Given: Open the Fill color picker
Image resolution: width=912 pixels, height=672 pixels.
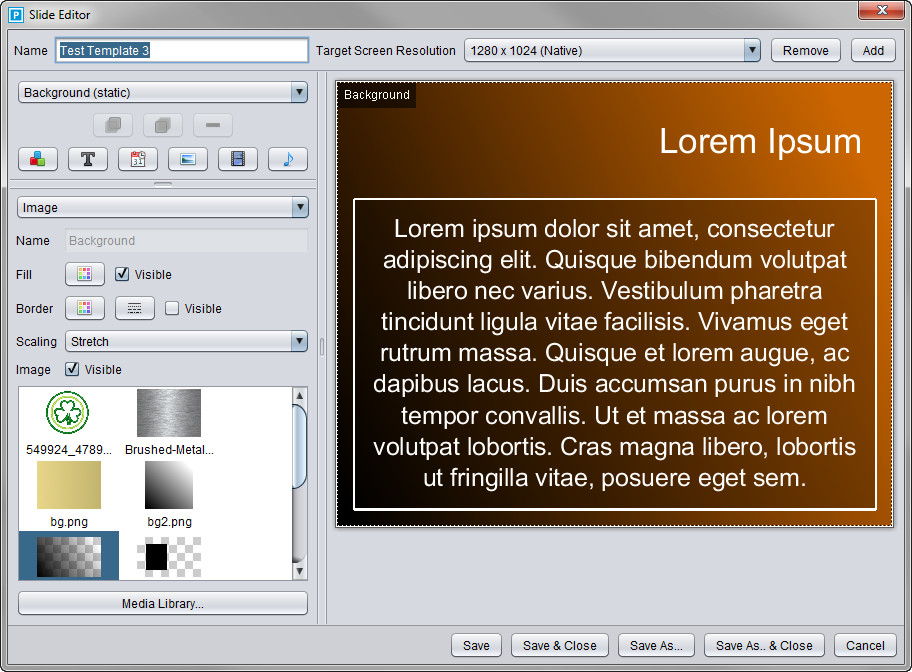Looking at the screenshot, I should coord(85,274).
